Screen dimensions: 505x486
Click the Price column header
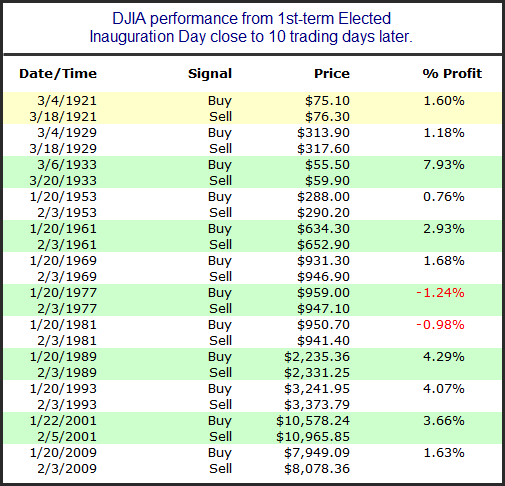click(x=332, y=73)
